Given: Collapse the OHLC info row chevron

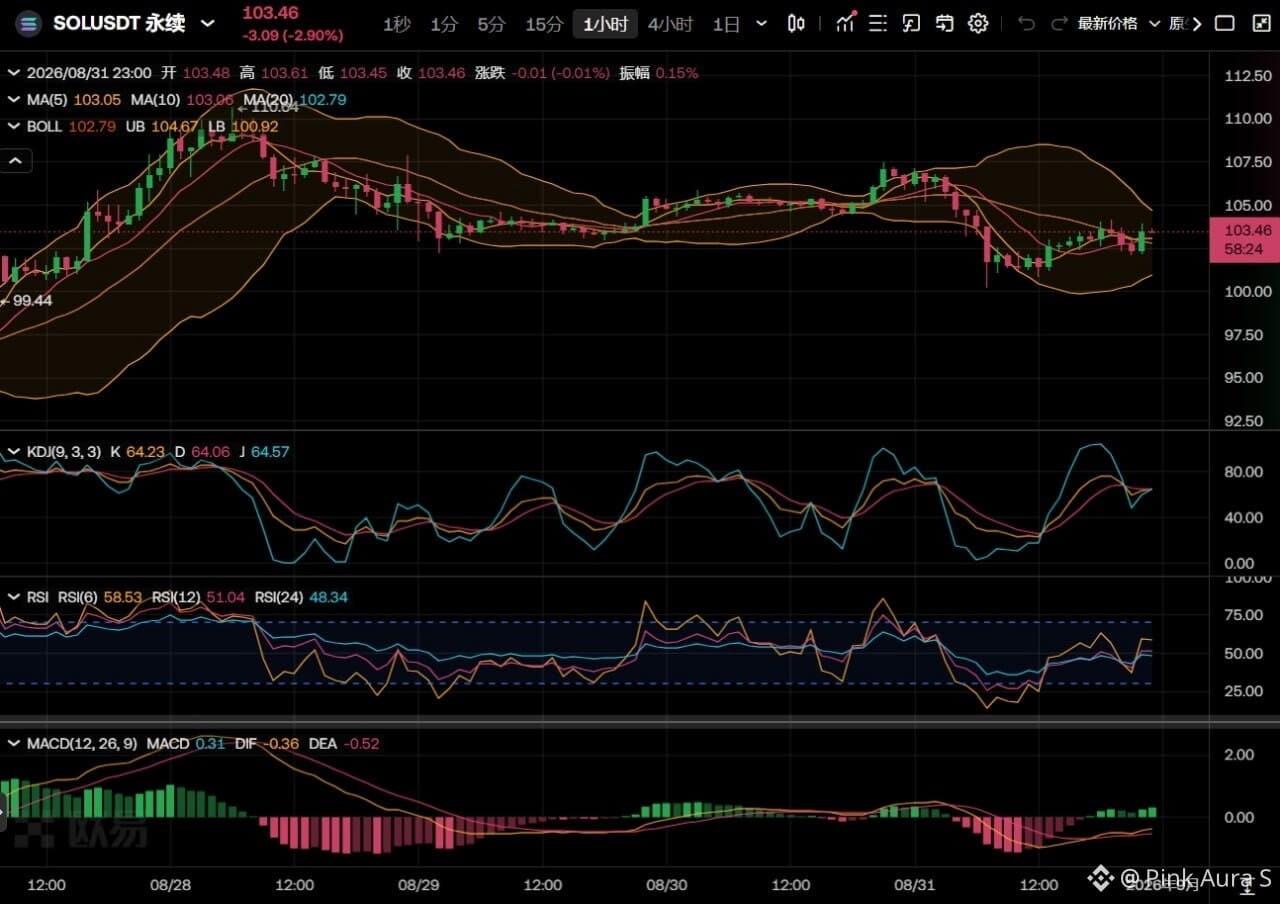Looking at the screenshot, I should [14, 73].
